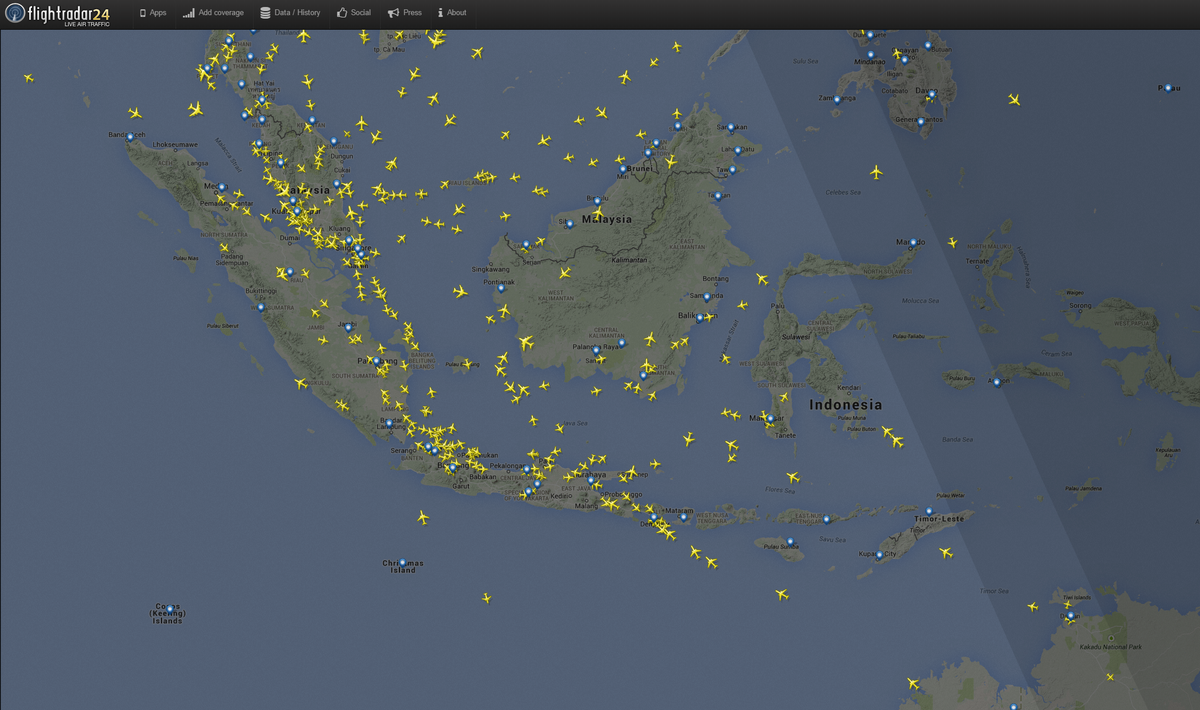Open the Press menu item
The width and height of the screenshot is (1200, 710).
(x=405, y=13)
